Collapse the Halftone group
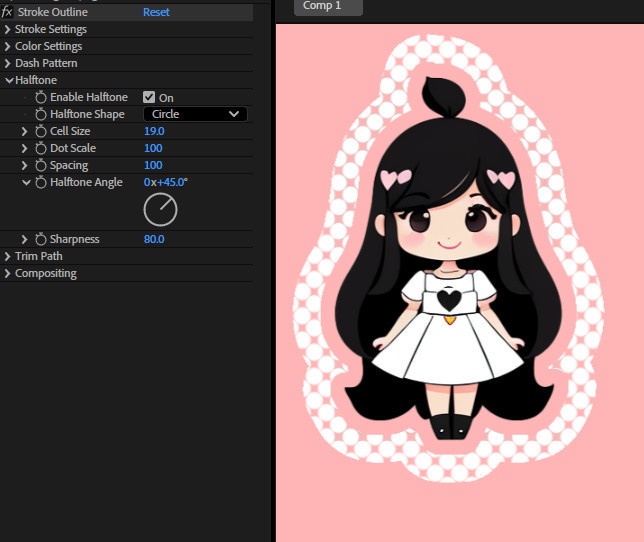The image size is (644, 542). 9,80
